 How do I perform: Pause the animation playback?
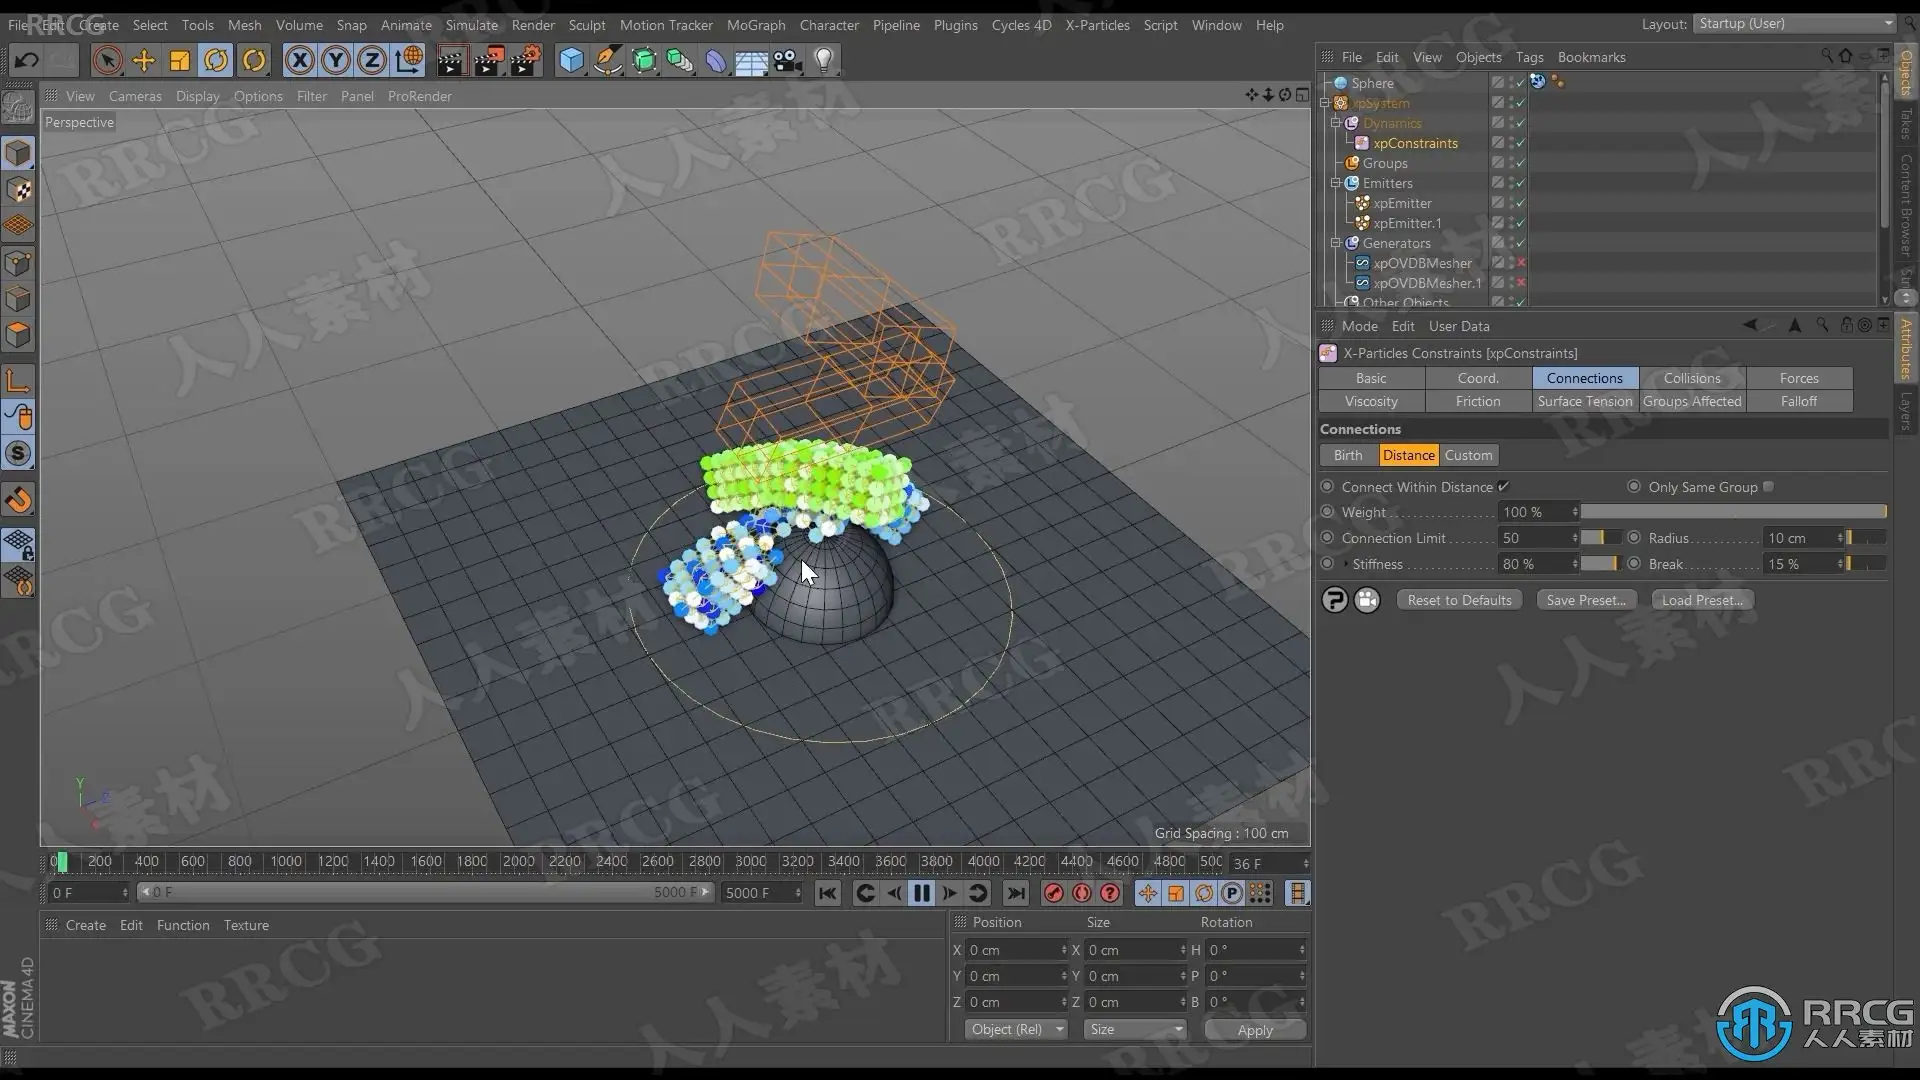(922, 893)
